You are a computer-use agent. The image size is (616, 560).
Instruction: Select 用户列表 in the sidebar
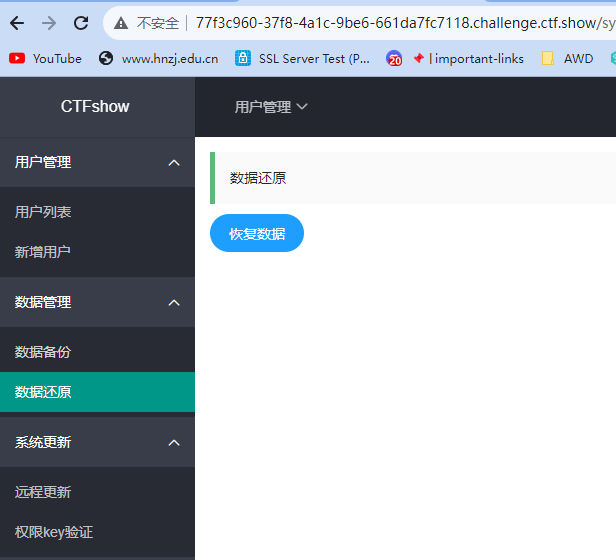97,212
